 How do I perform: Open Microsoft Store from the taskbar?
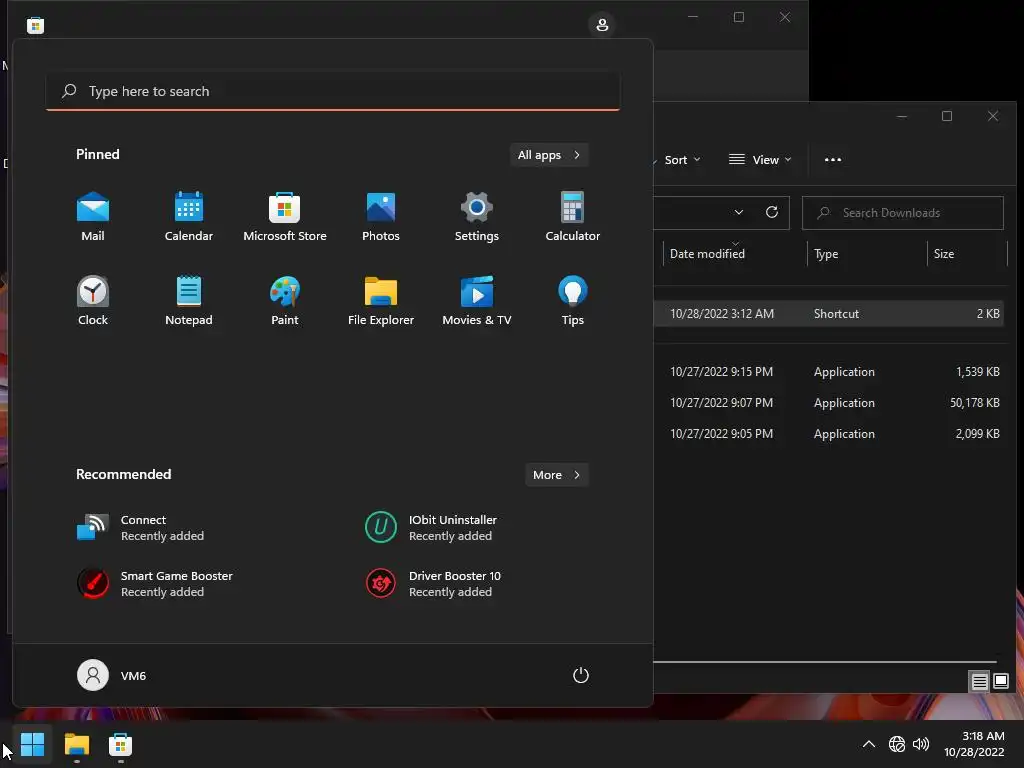coord(120,744)
